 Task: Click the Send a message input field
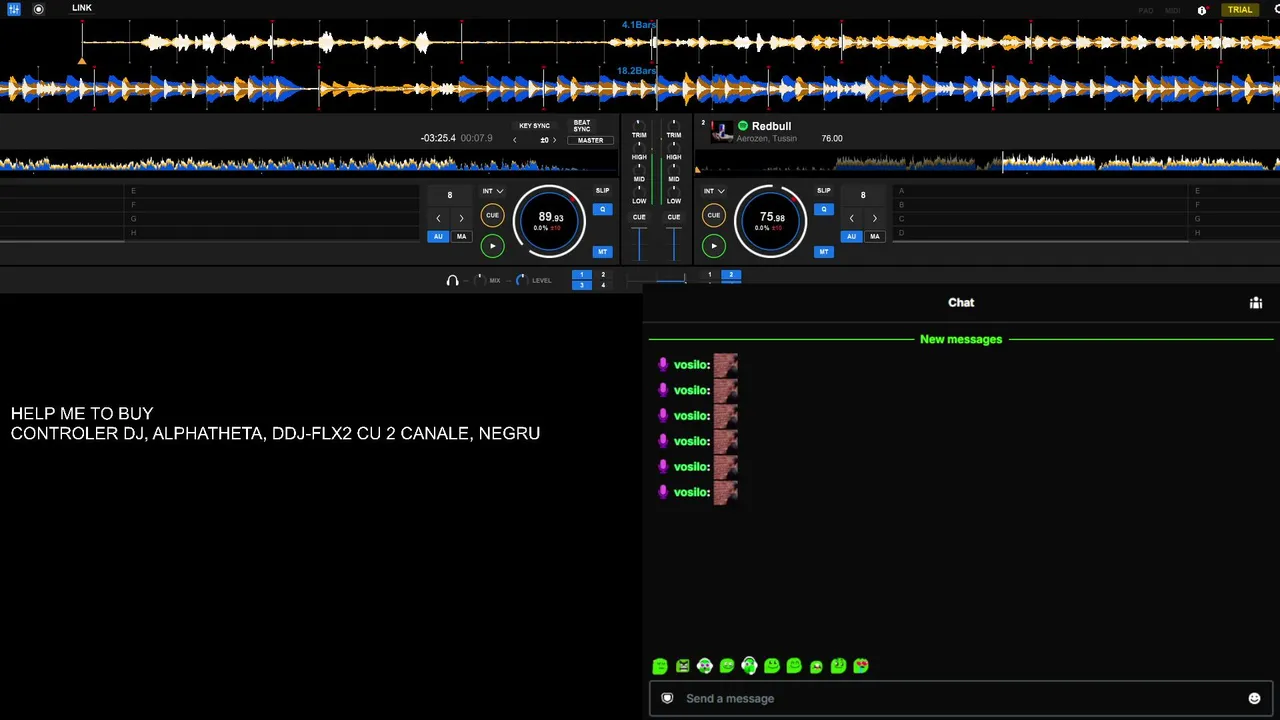point(960,698)
